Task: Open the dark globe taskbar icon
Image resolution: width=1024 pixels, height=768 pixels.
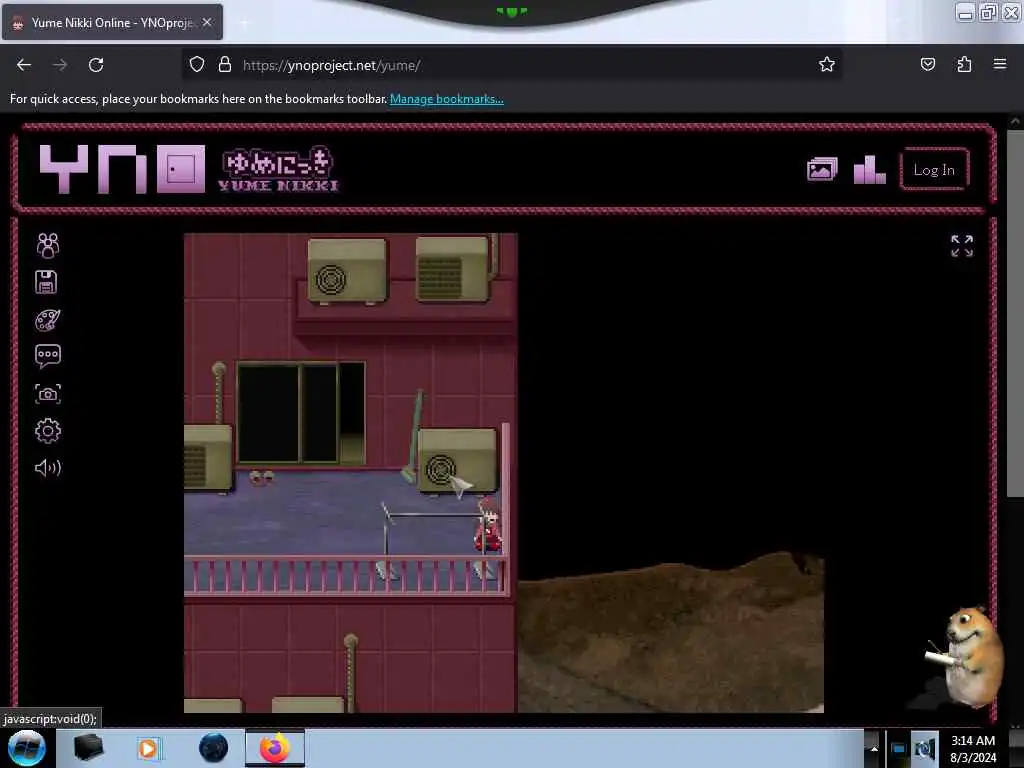Action: 214,748
